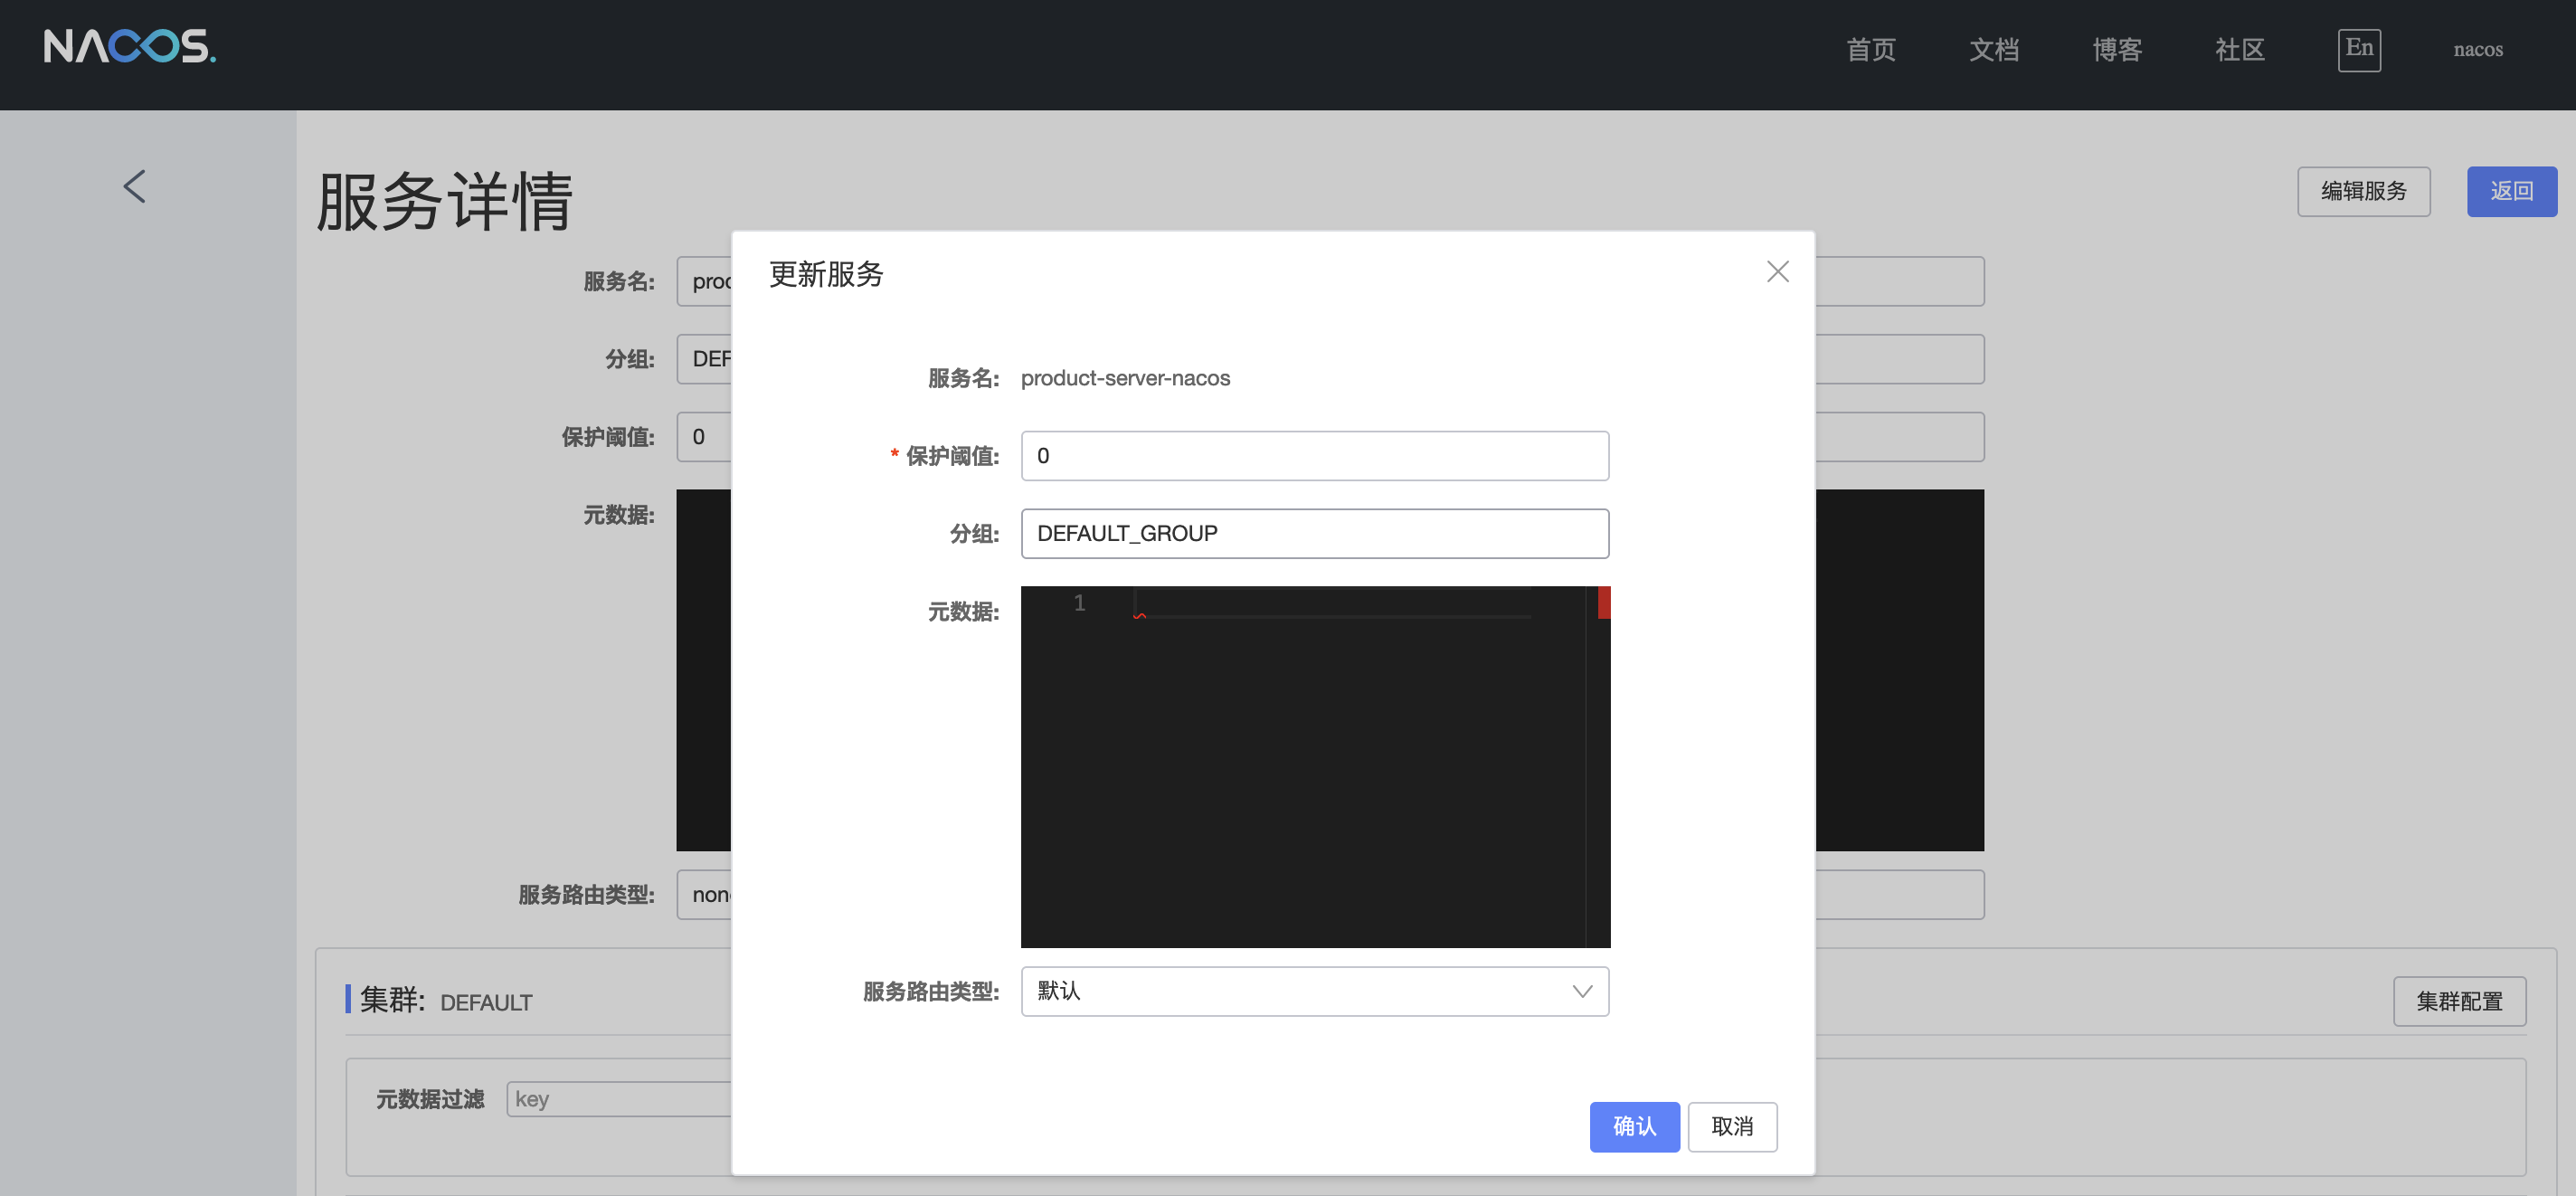The image size is (2576, 1196).
Task: Click line number 1 in the editor gutter
Action: point(1079,603)
